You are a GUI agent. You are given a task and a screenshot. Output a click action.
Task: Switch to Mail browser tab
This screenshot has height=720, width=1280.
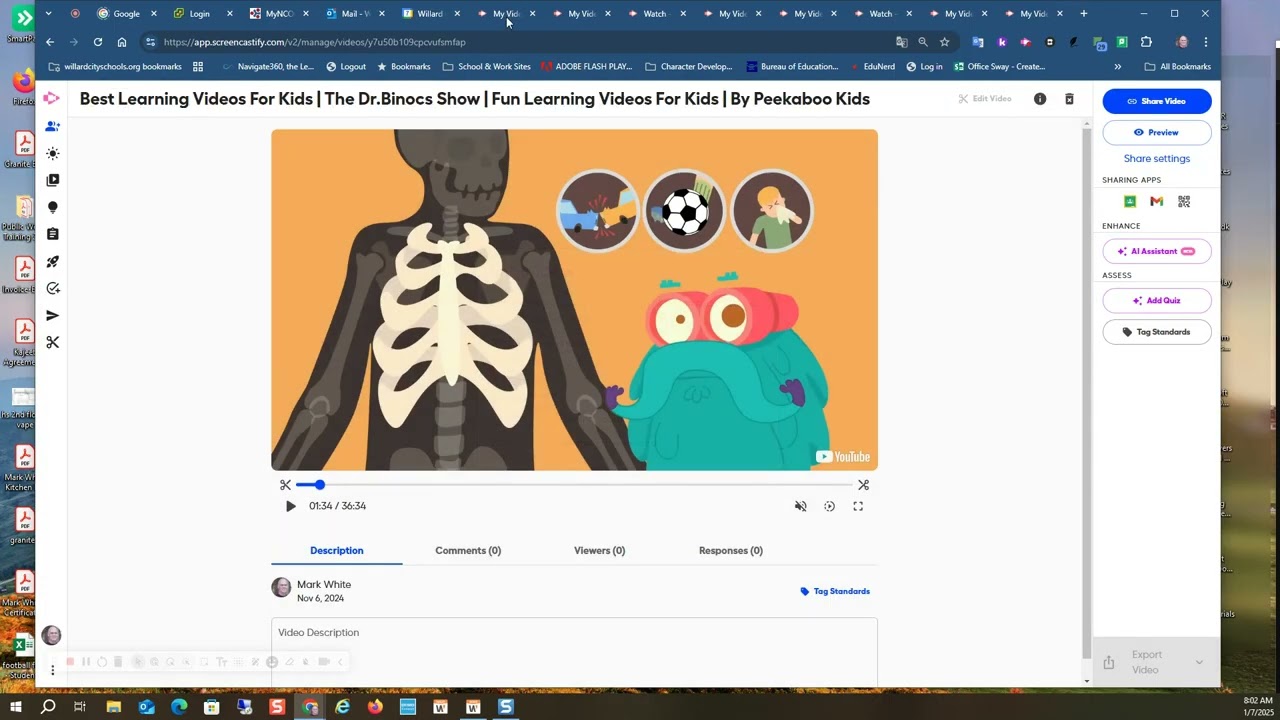pyautogui.click(x=355, y=14)
